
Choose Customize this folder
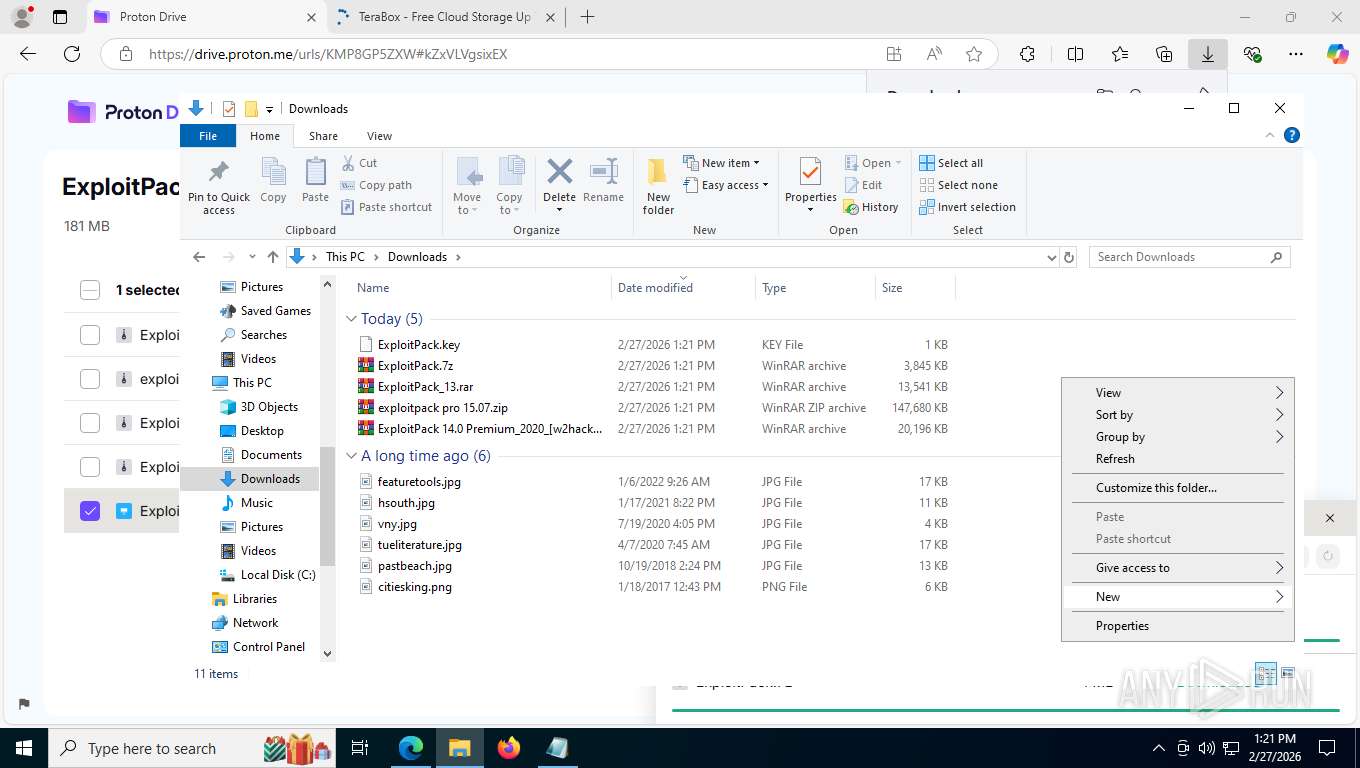[x=1178, y=488]
